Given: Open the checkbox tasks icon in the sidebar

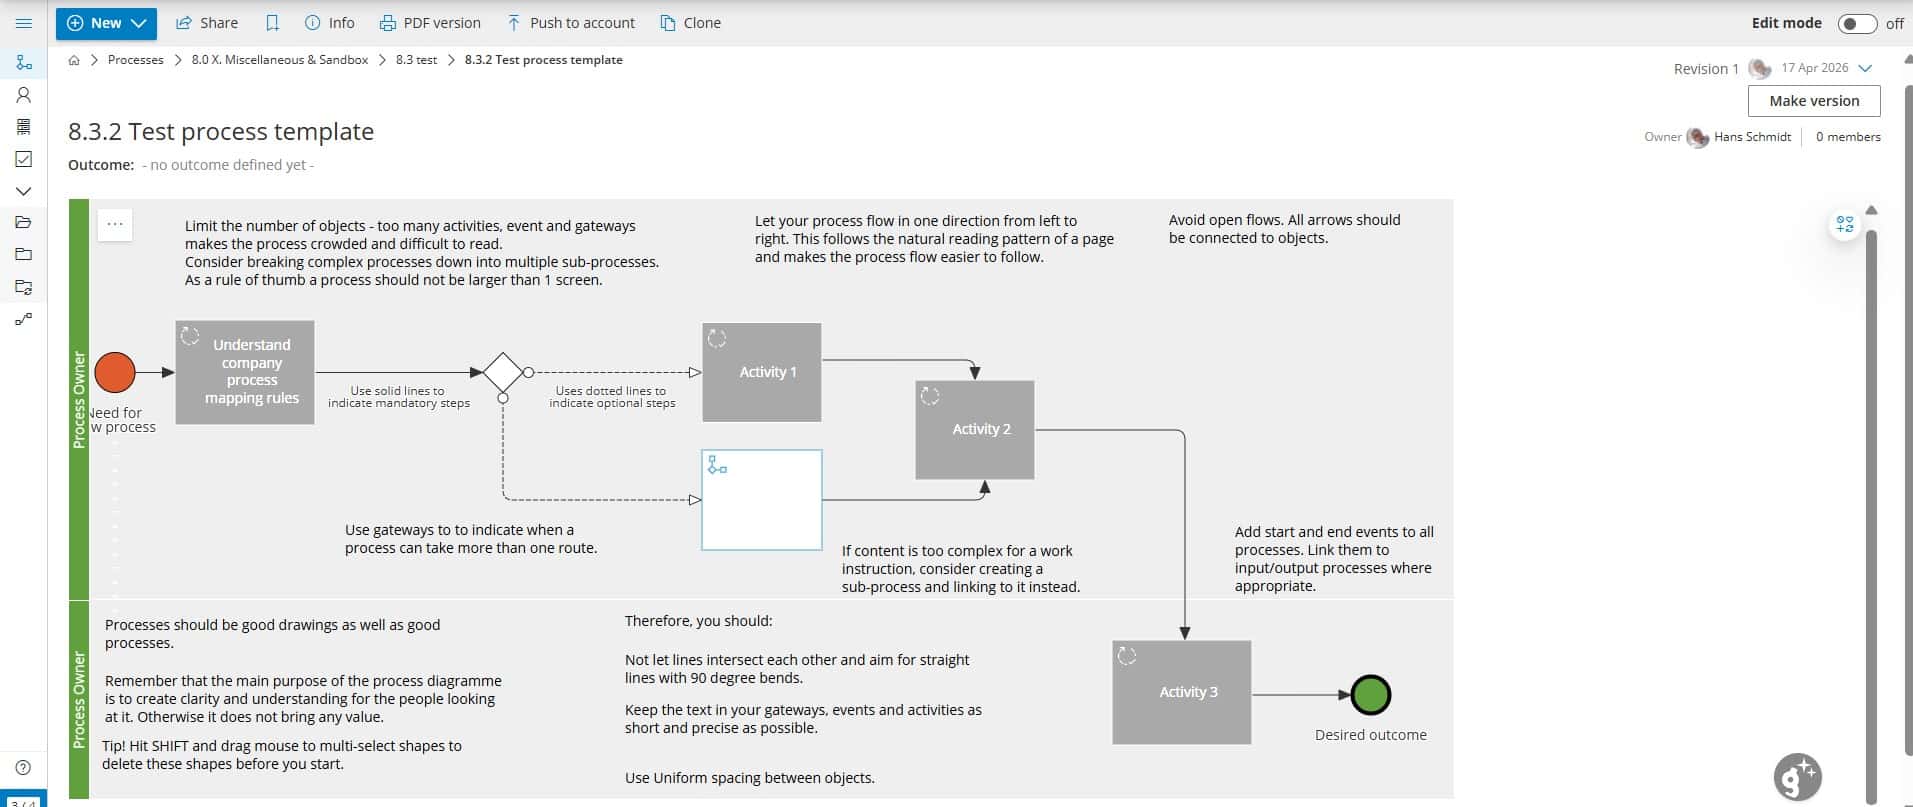Looking at the screenshot, I should pyautogui.click(x=24, y=159).
